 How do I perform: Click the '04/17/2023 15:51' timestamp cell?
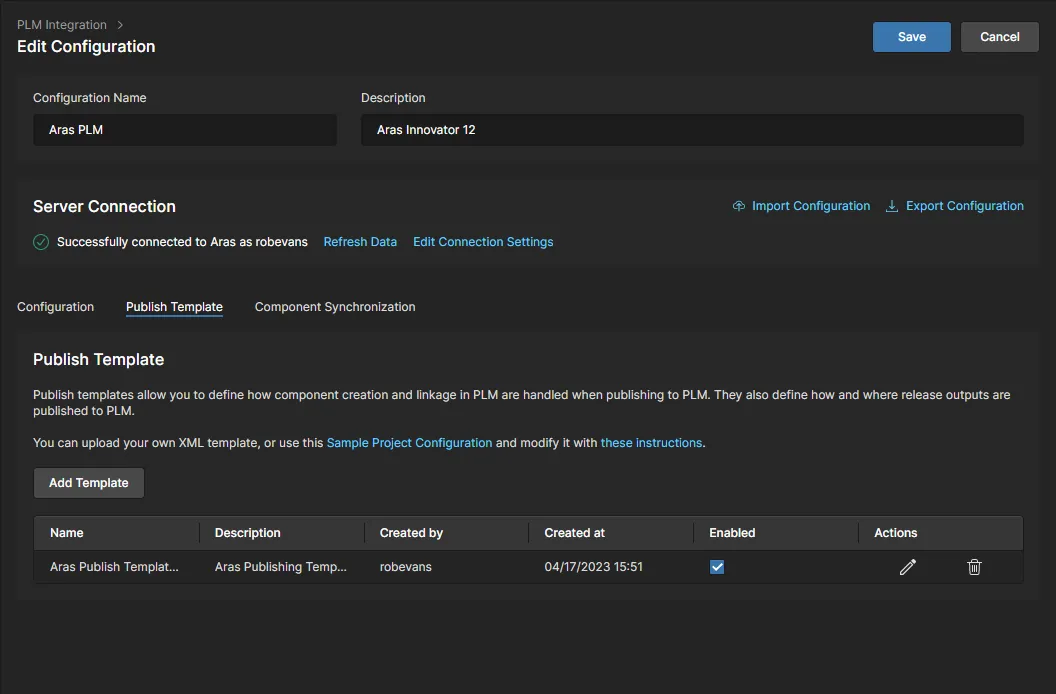point(593,567)
